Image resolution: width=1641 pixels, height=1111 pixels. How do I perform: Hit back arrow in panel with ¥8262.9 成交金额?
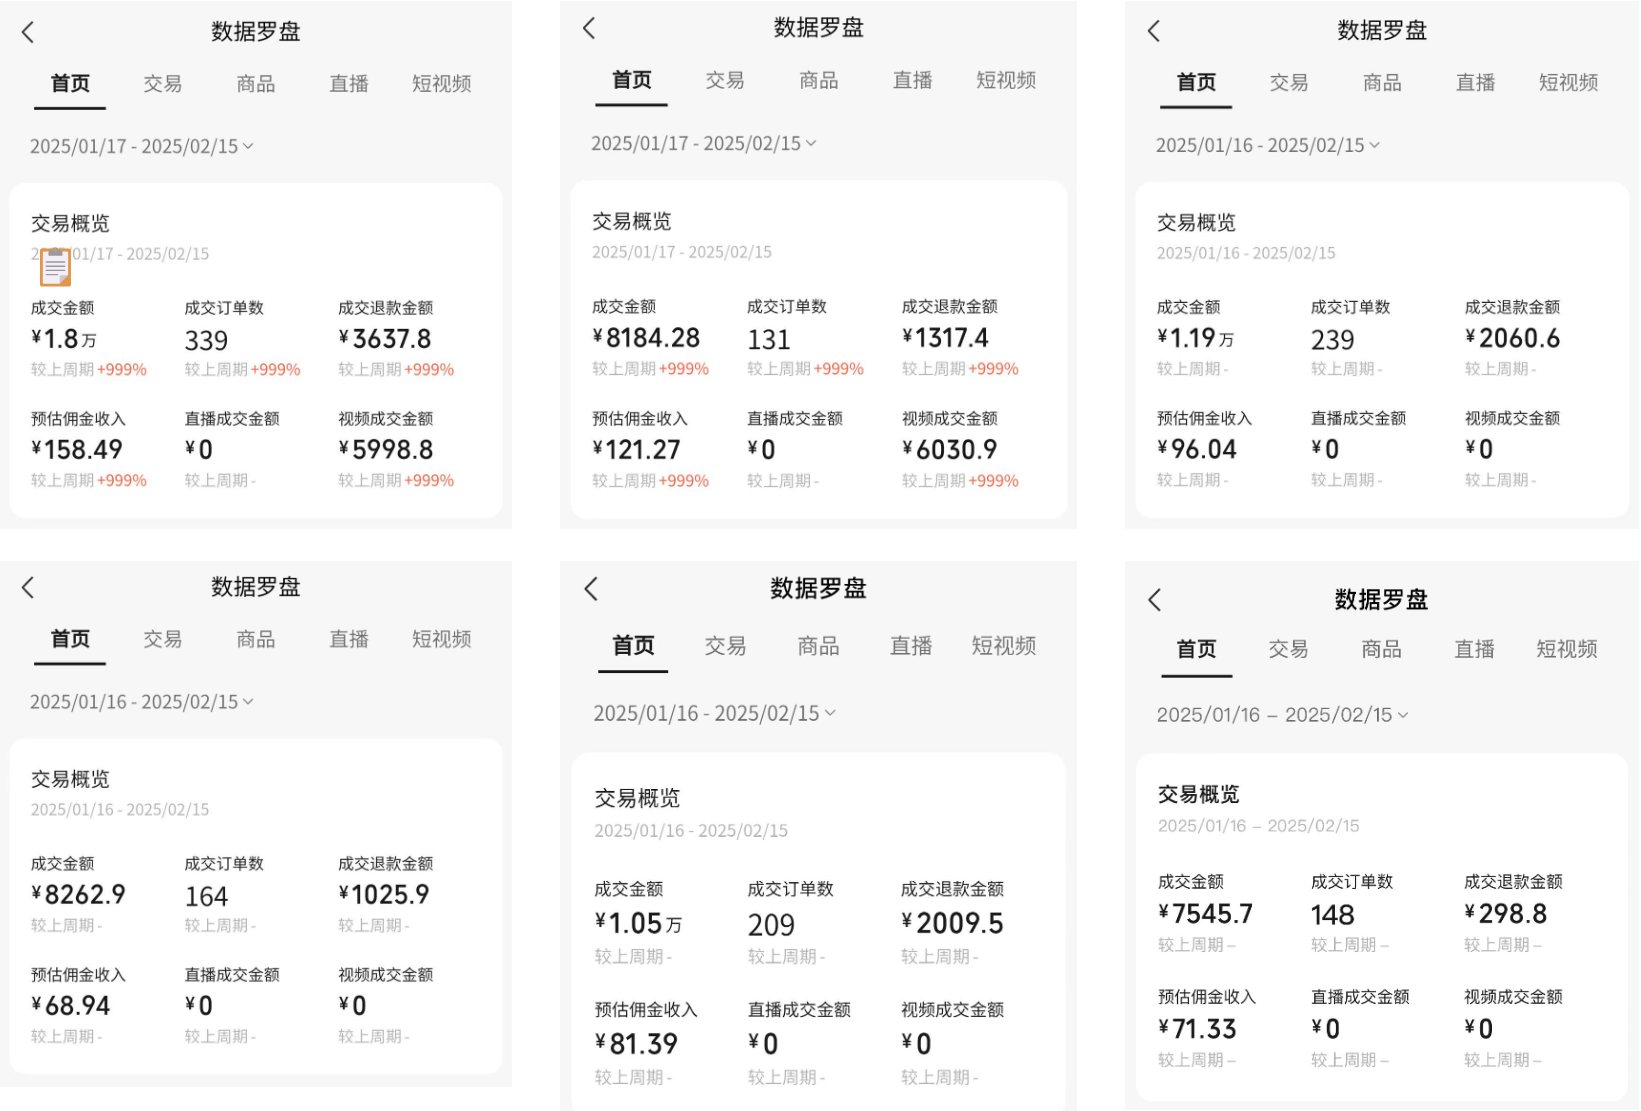28,588
